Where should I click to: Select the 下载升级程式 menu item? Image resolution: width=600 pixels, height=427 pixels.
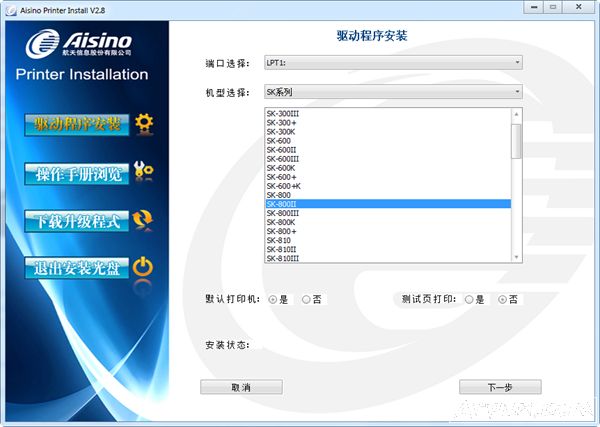pos(77,221)
